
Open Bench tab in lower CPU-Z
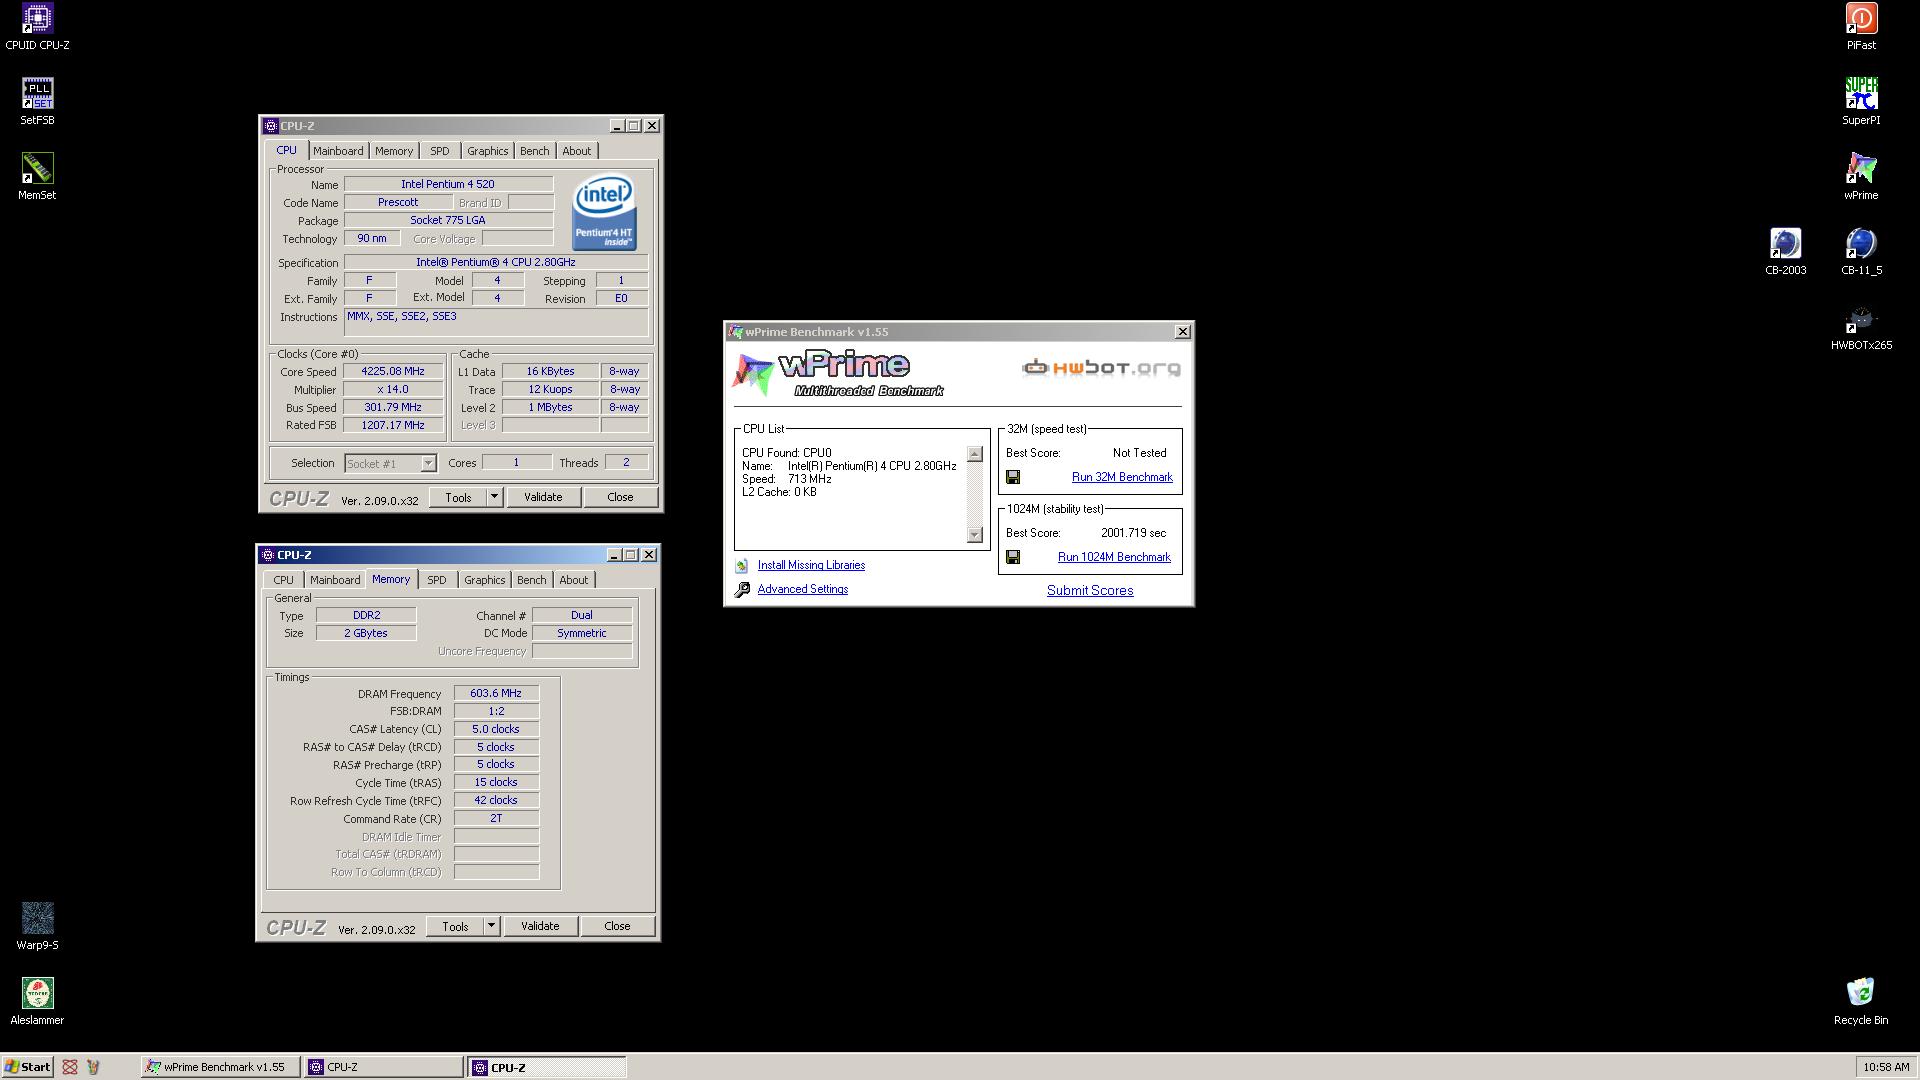pos(532,580)
